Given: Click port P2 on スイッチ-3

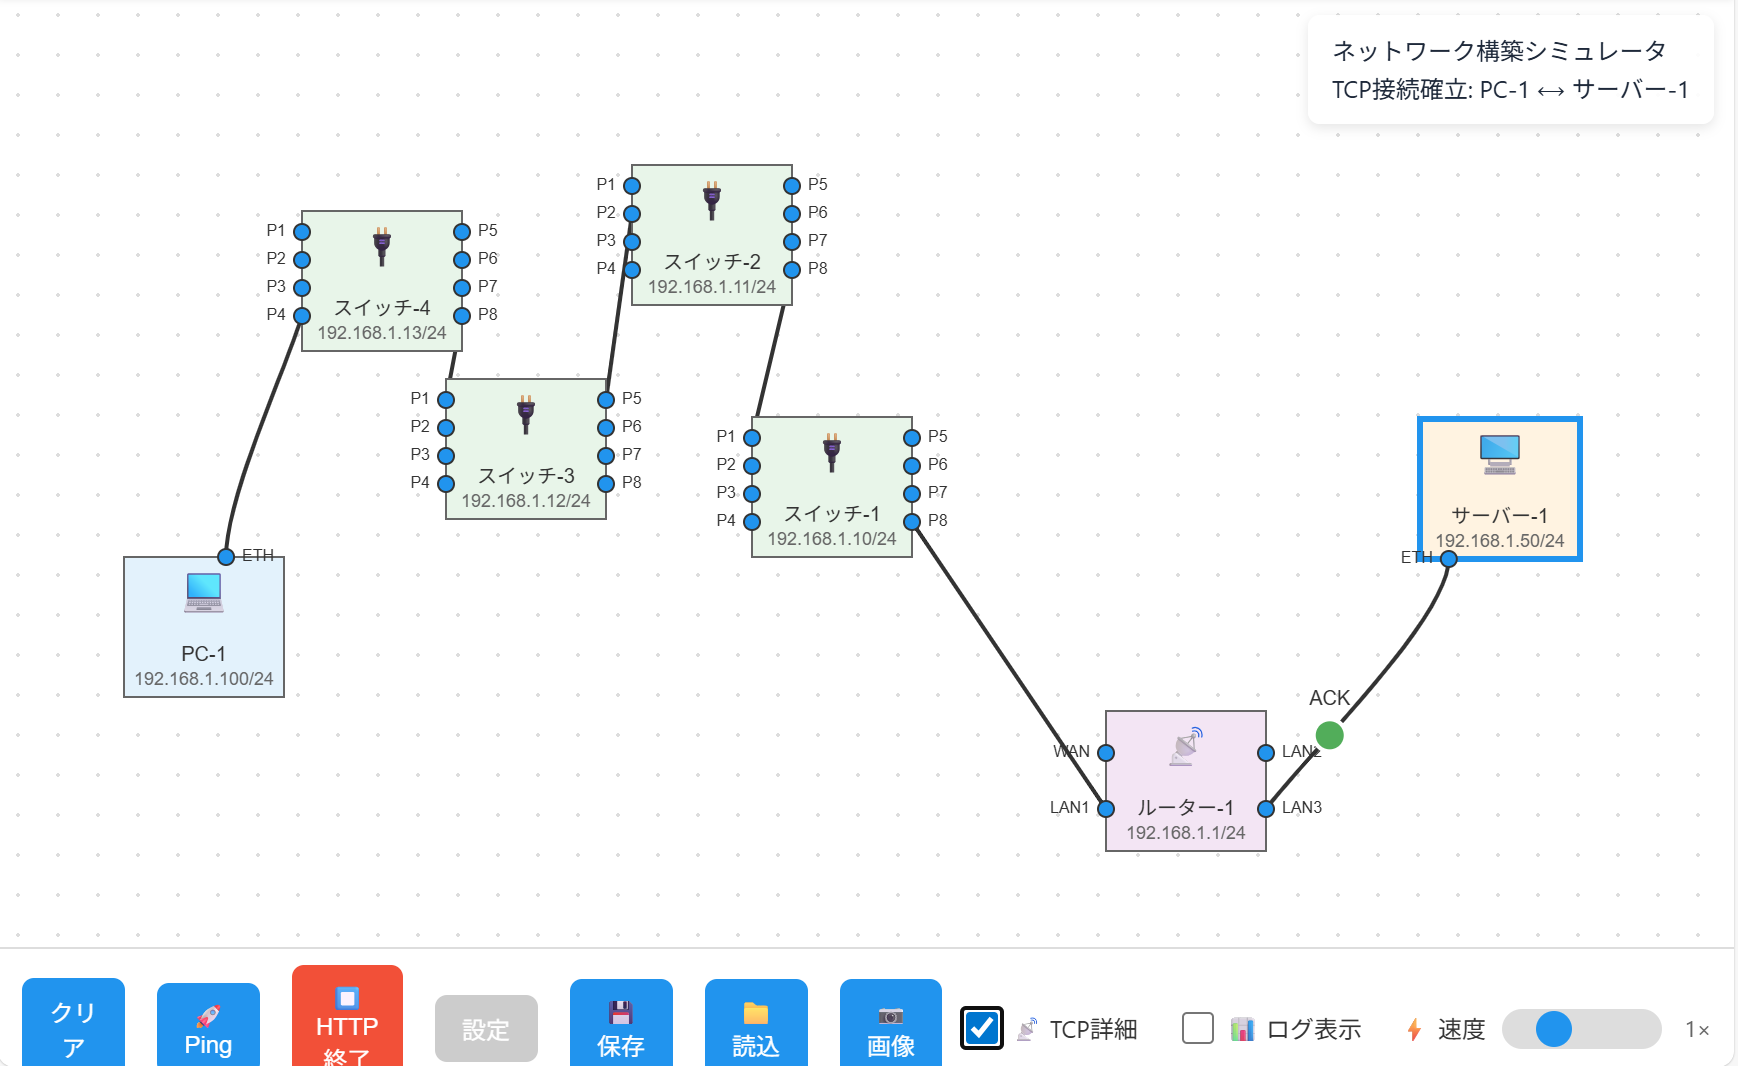Looking at the screenshot, I should 446,428.
